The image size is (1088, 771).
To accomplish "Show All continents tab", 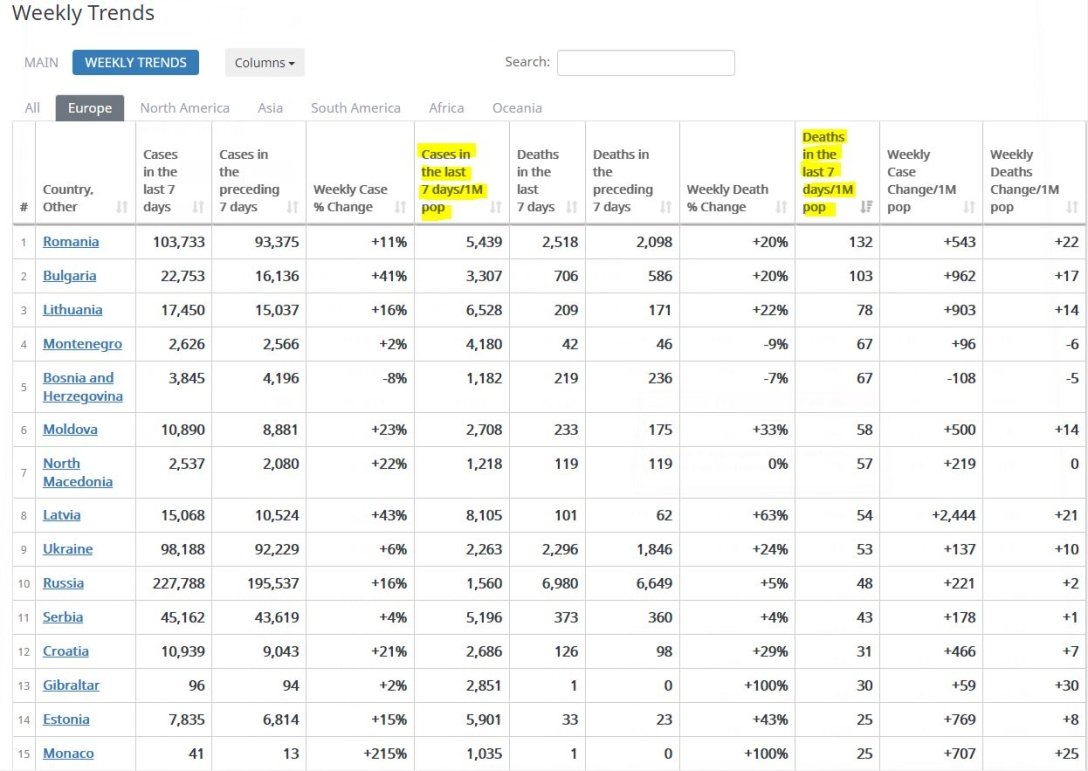I will pos(33,108).
